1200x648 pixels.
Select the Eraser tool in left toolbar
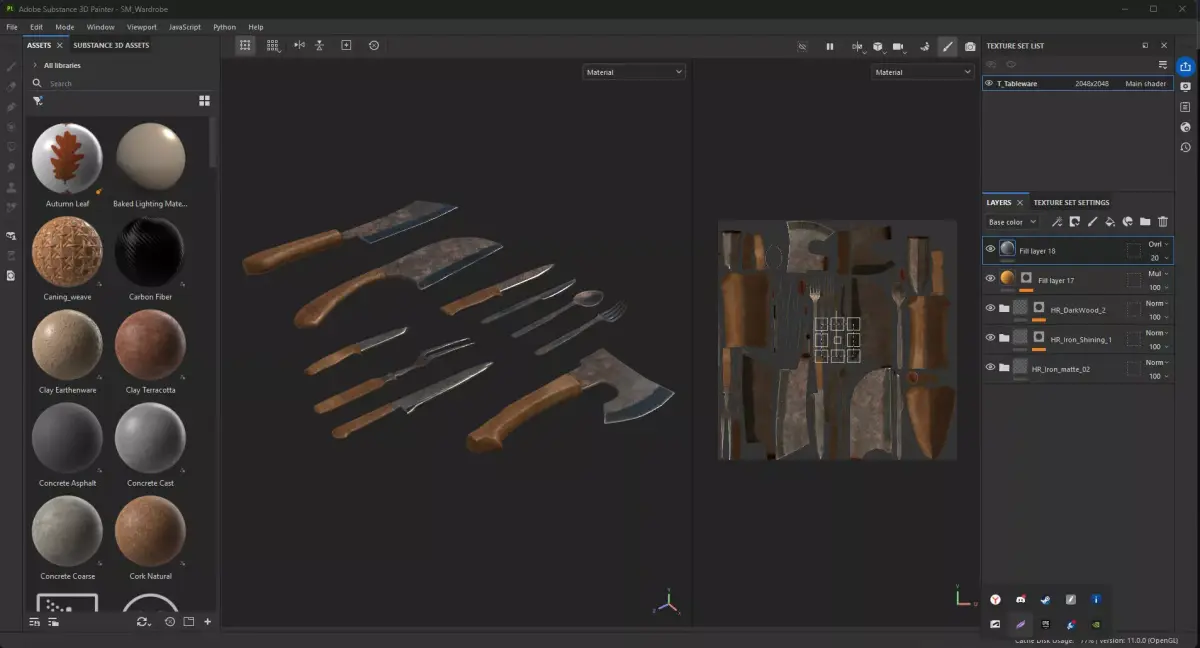[x=11, y=87]
